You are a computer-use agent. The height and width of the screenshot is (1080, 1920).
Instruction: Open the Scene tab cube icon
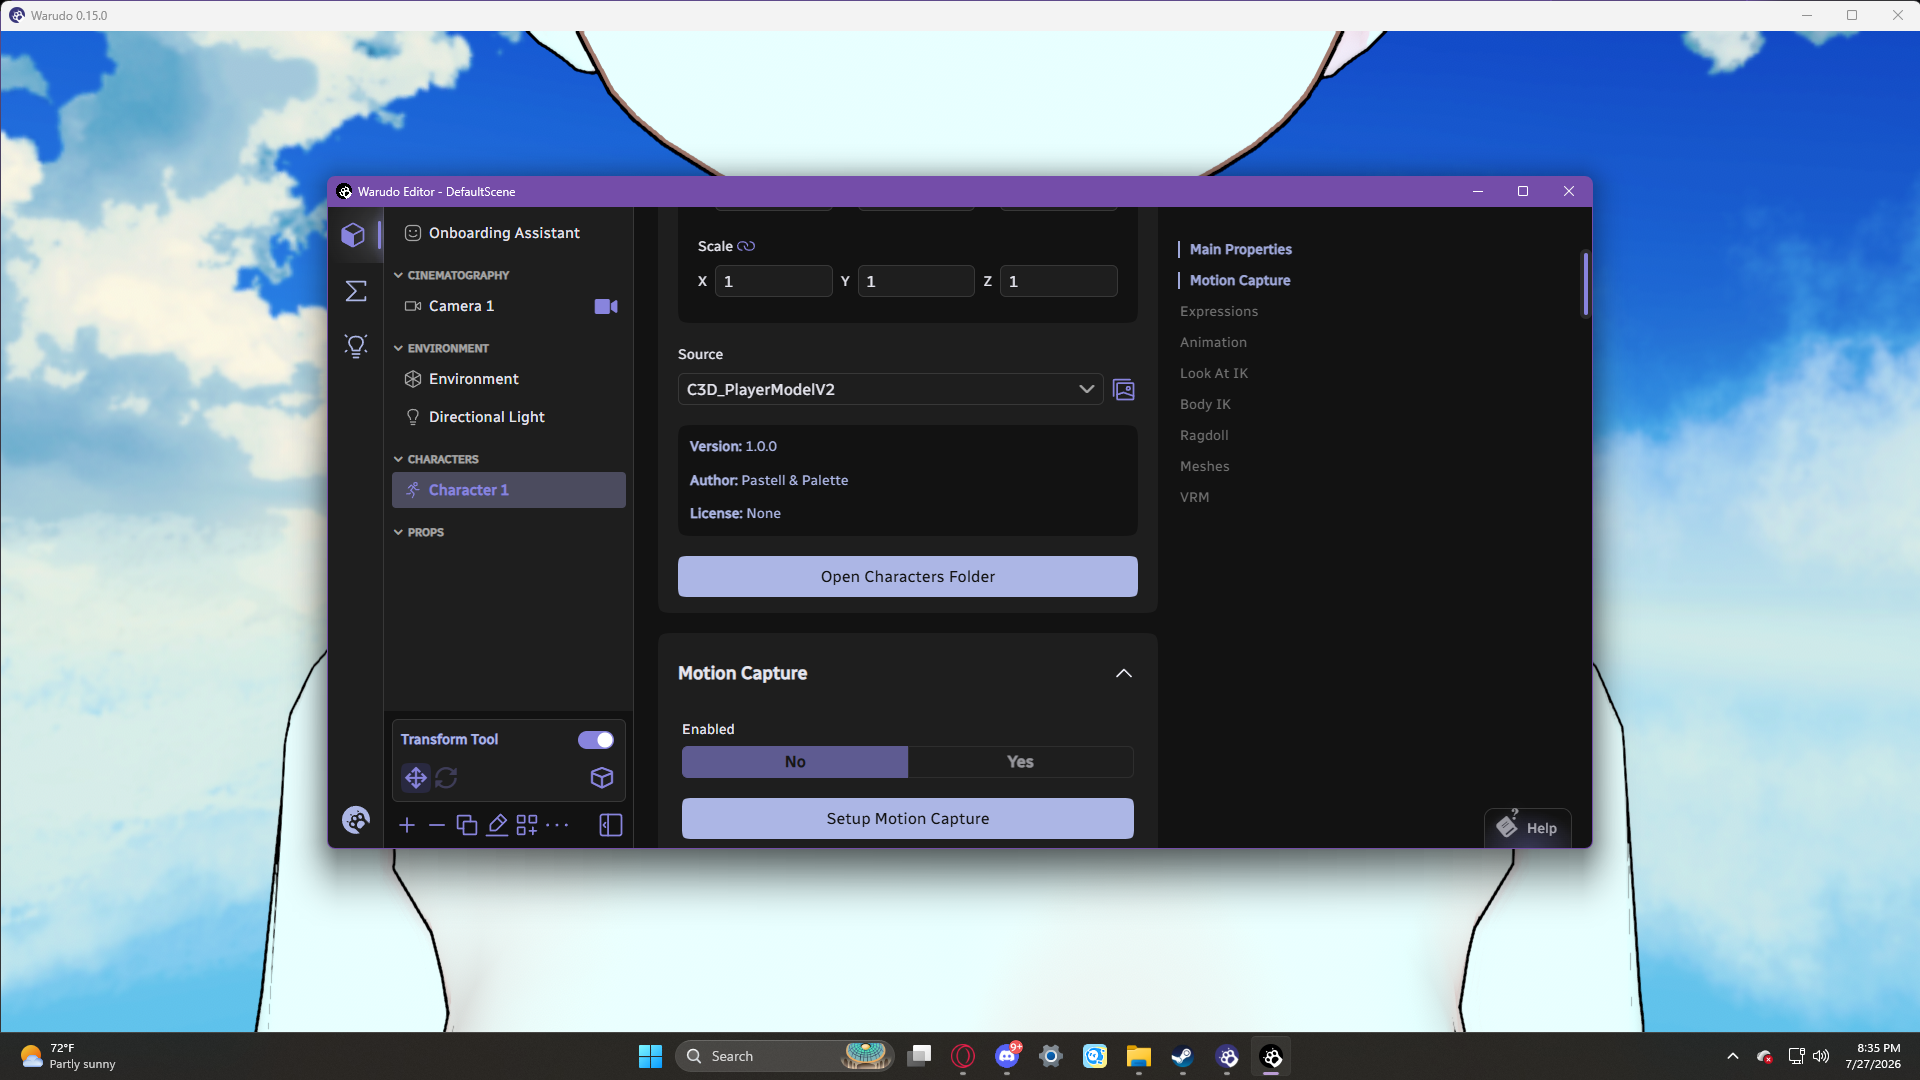[x=353, y=234]
